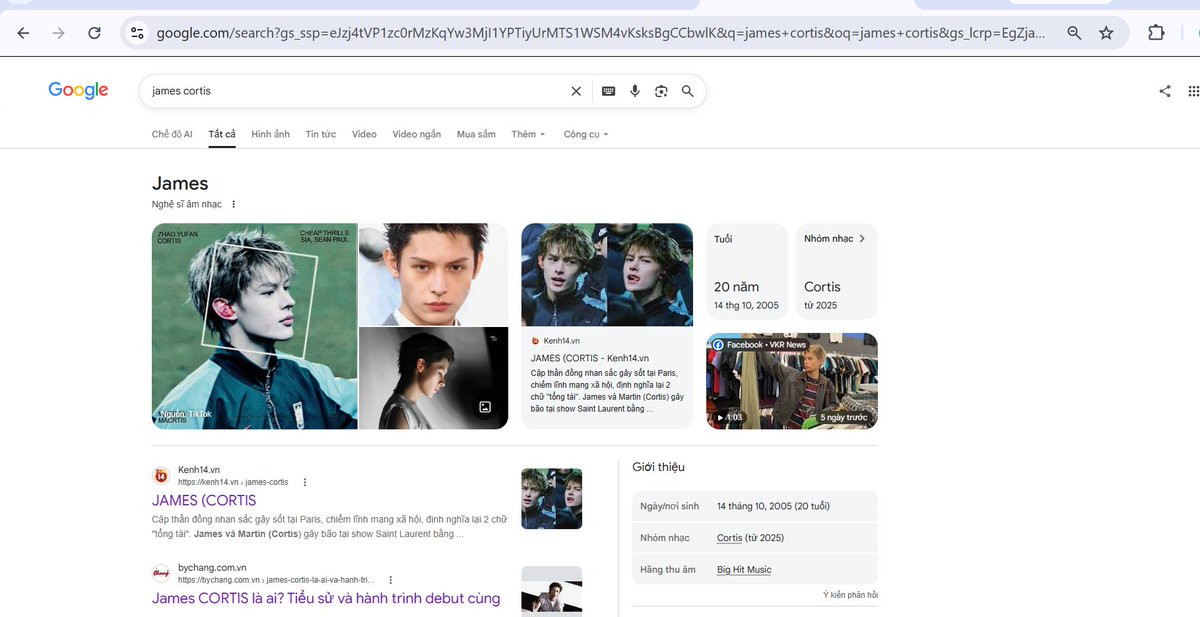Click the browser forward arrow
Viewport: 1200px width, 617px height.
(x=58, y=33)
